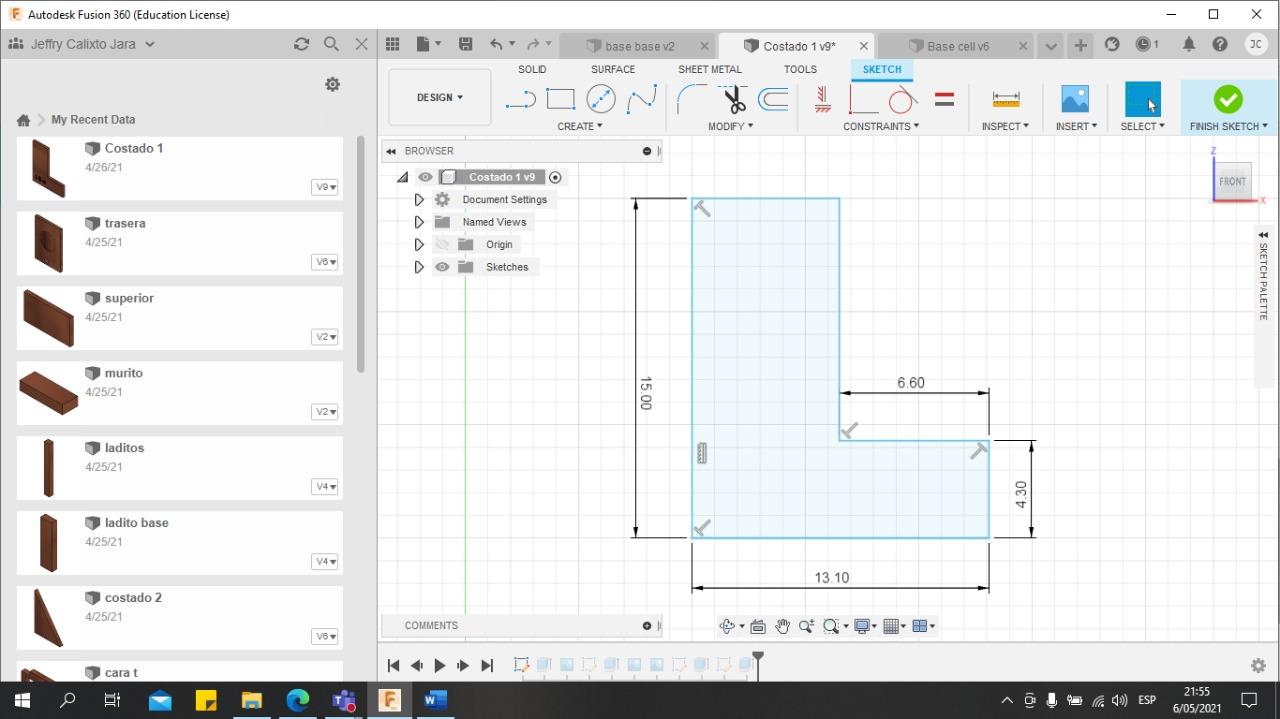
Task: Search in the data panel
Action: pyautogui.click(x=331, y=44)
